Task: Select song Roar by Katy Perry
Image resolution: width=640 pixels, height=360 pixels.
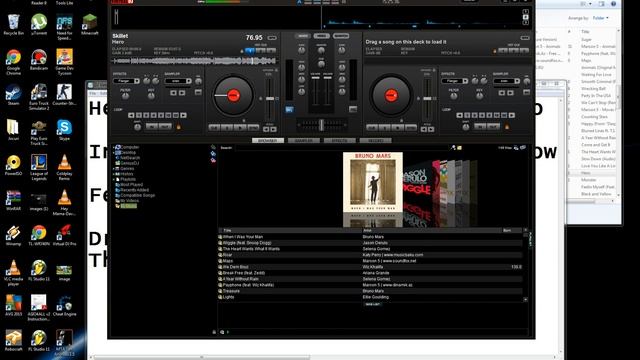Action: tap(371, 255)
